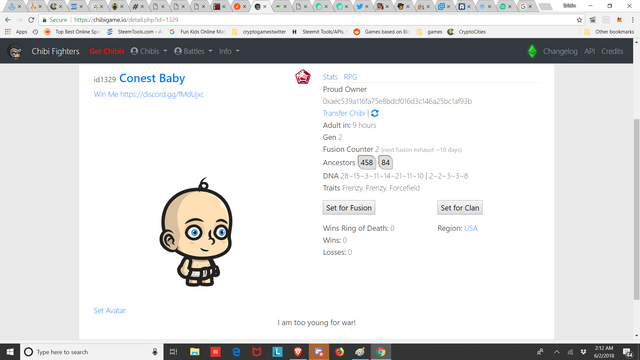The width and height of the screenshot is (640, 360).
Task: Open the Changelog page
Action: tap(560, 51)
